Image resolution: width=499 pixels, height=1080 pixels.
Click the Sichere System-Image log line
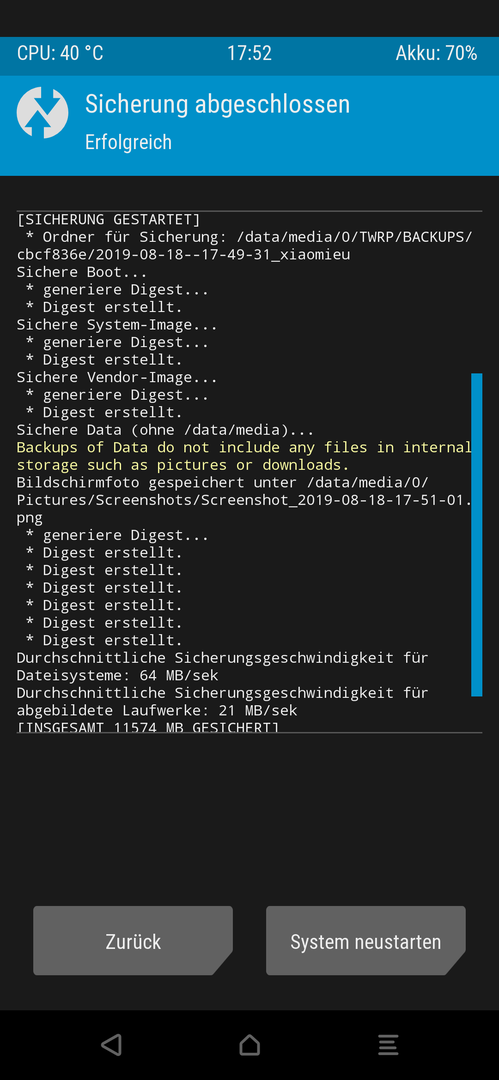click(116, 325)
